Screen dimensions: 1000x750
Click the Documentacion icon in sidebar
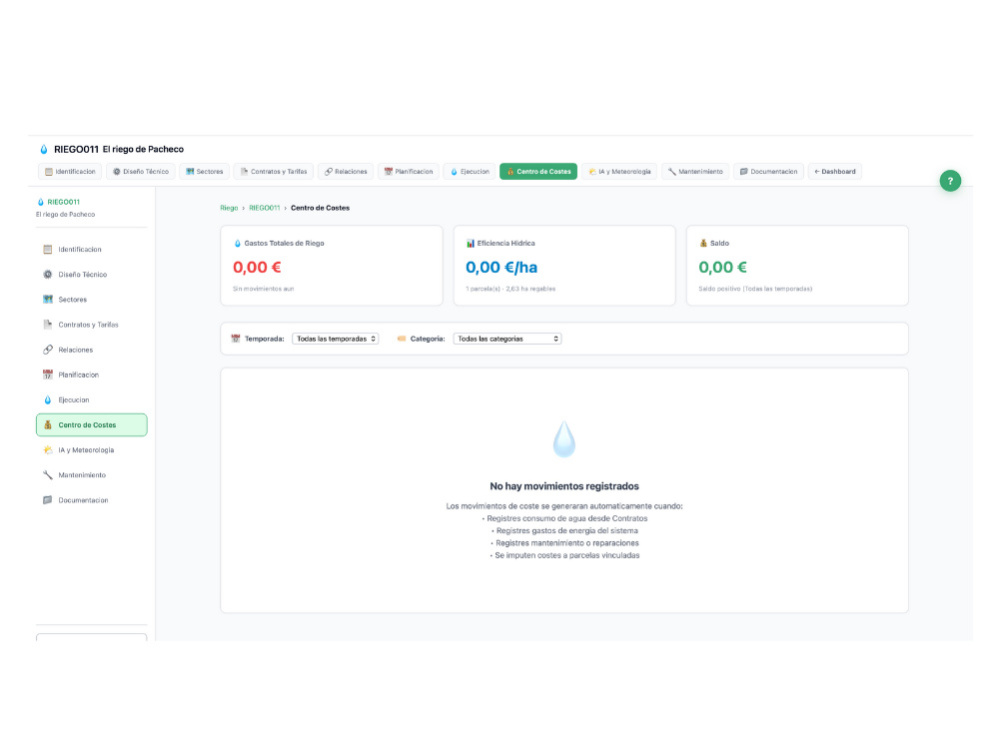click(x=48, y=500)
